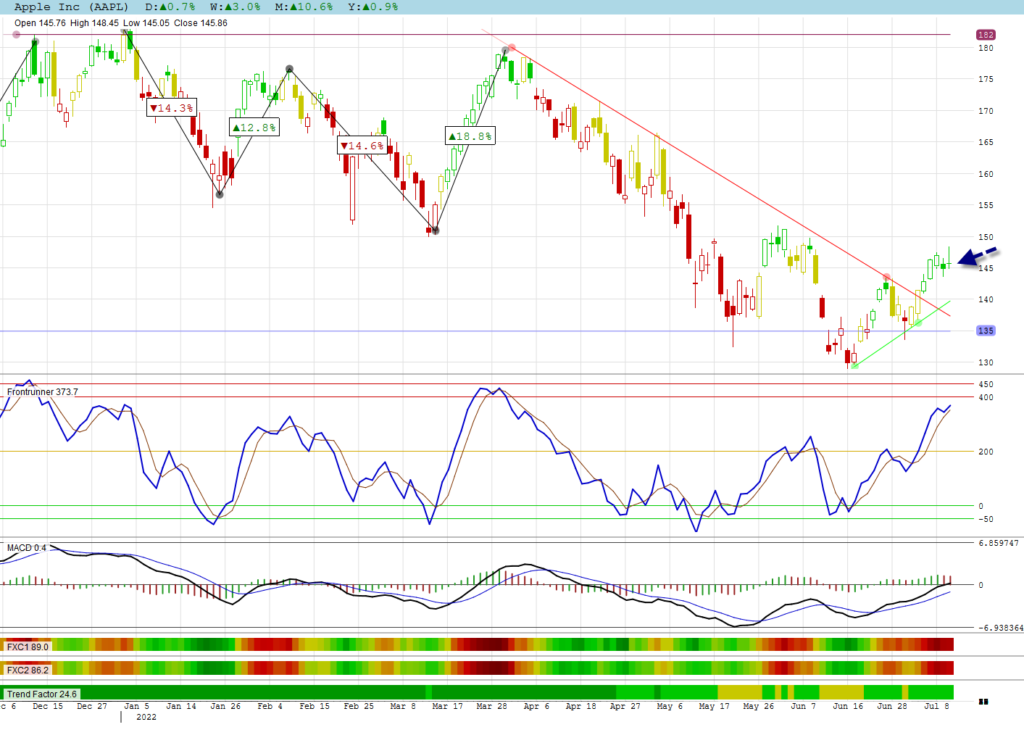Select the 182 resistance price tag
The width and height of the screenshot is (1024, 735).
pos(985,35)
